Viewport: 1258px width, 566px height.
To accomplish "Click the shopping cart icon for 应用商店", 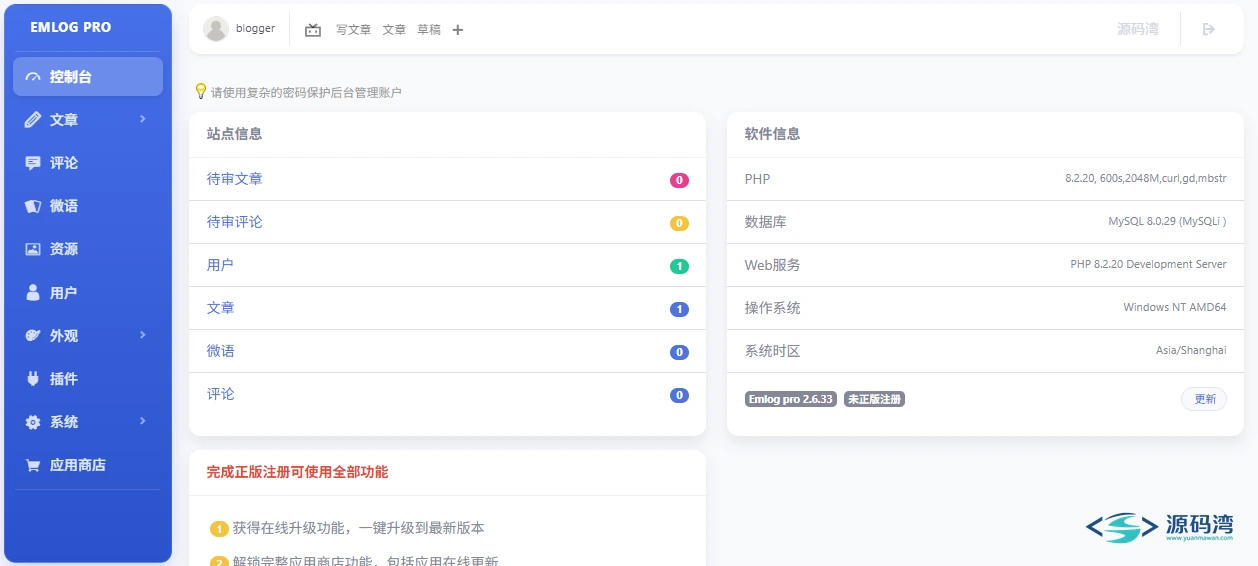I will pos(33,465).
